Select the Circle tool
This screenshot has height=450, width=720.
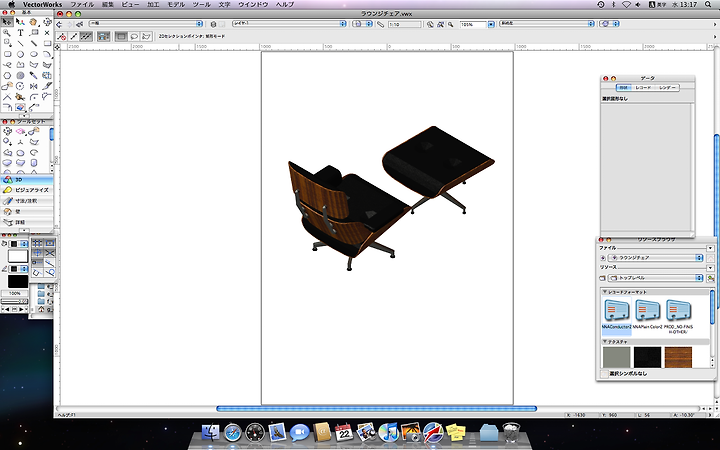(20, 54)
